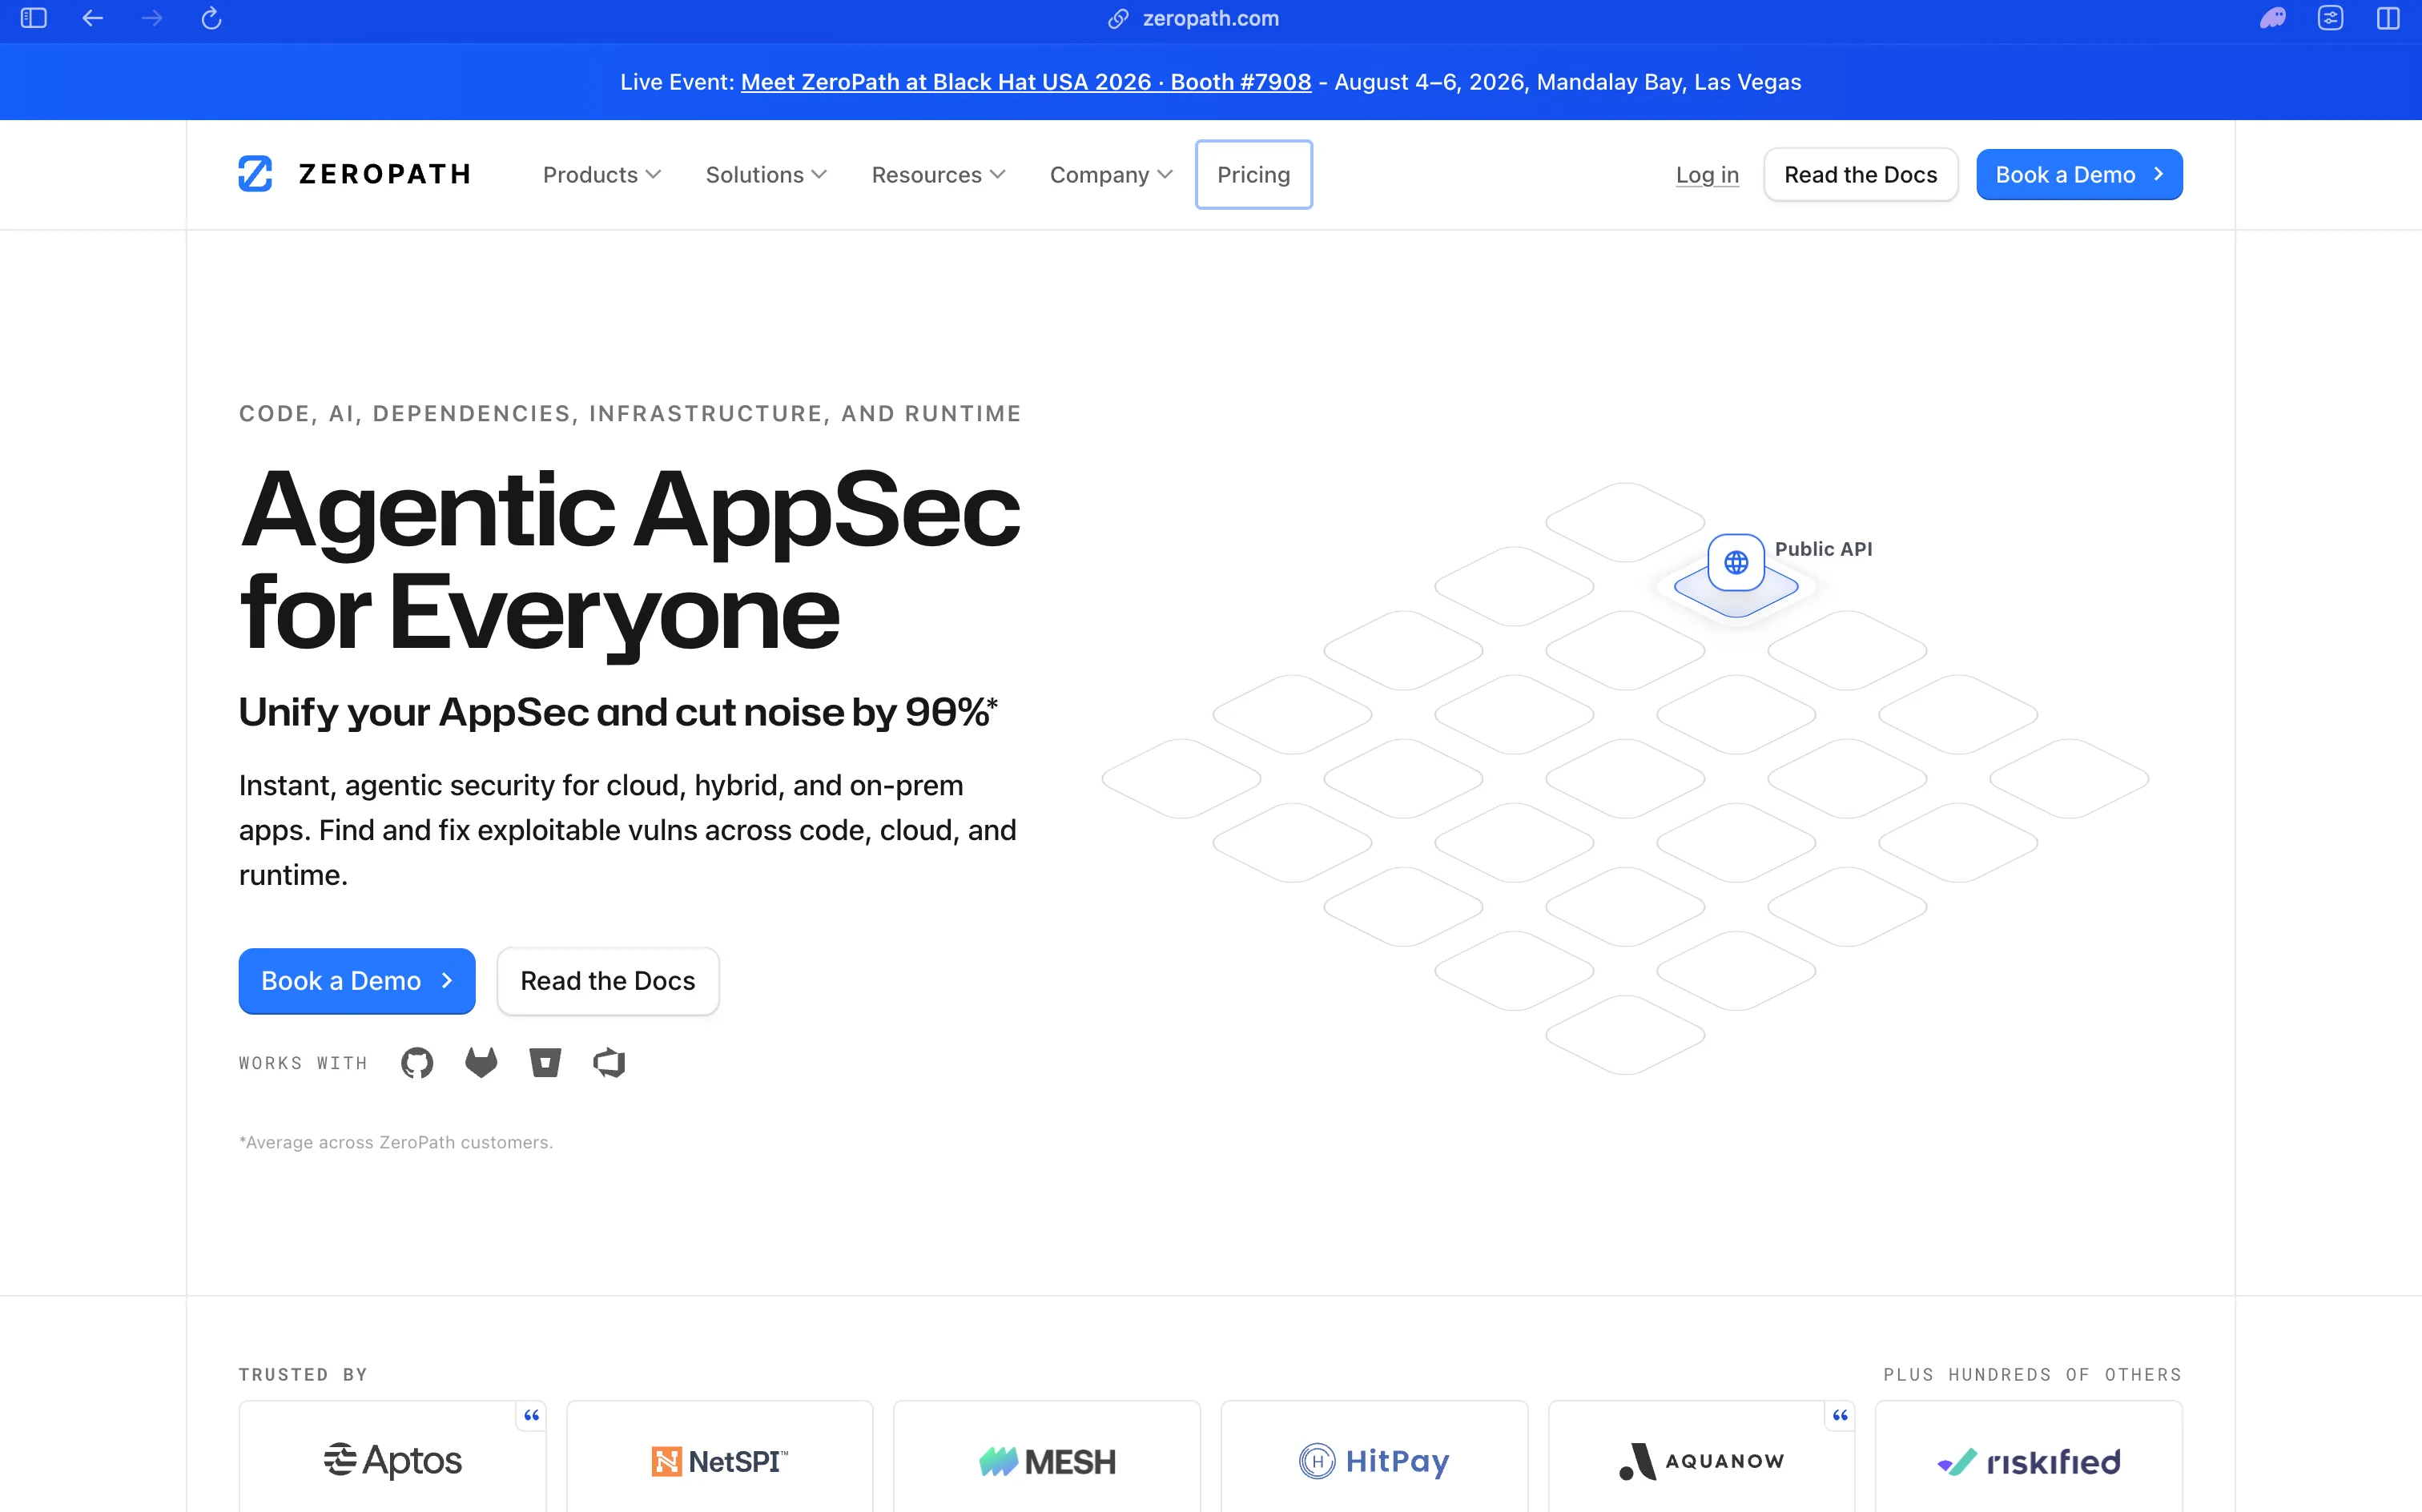The height and width of the screenshot is (1512, 2422).
Task: Click Read the Docs in header
Action: (x=1860, y=175)
